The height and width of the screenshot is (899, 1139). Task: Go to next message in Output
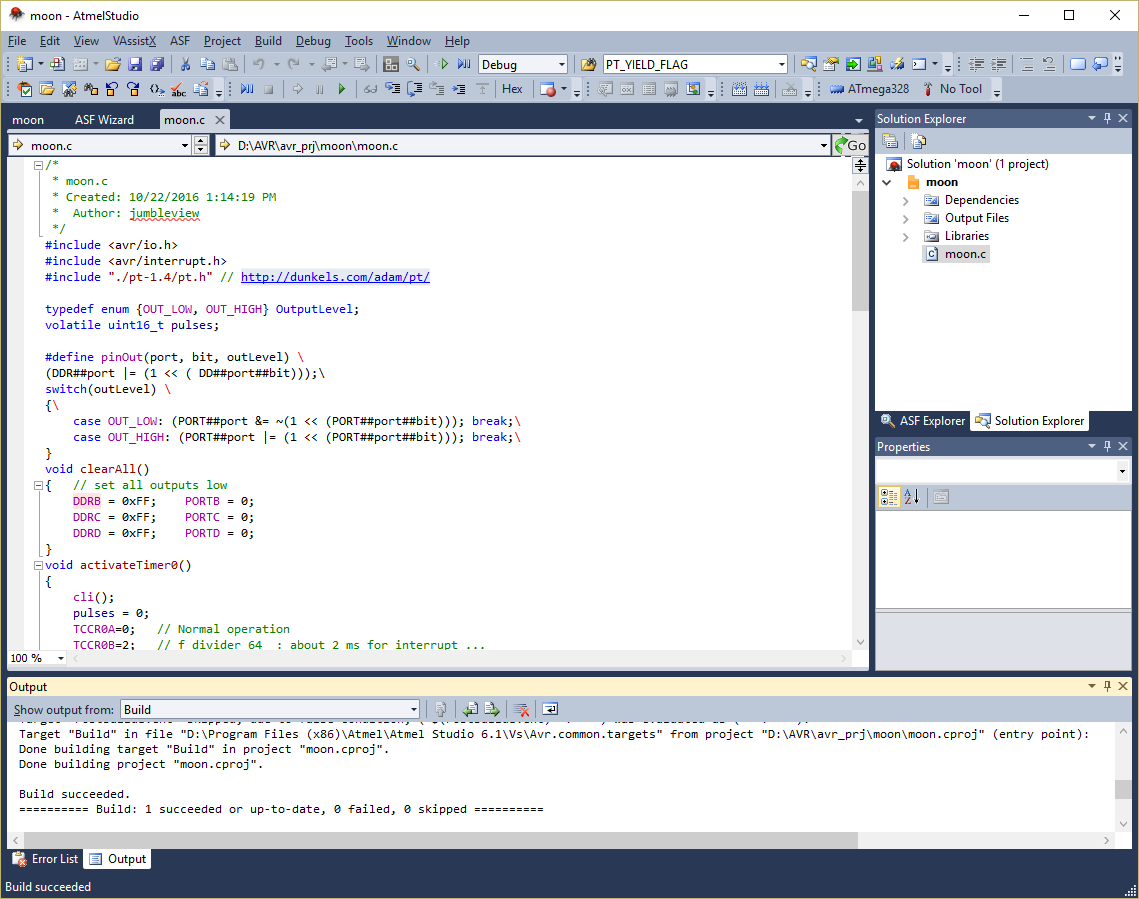pyautogui.click(x=492, y=709)
